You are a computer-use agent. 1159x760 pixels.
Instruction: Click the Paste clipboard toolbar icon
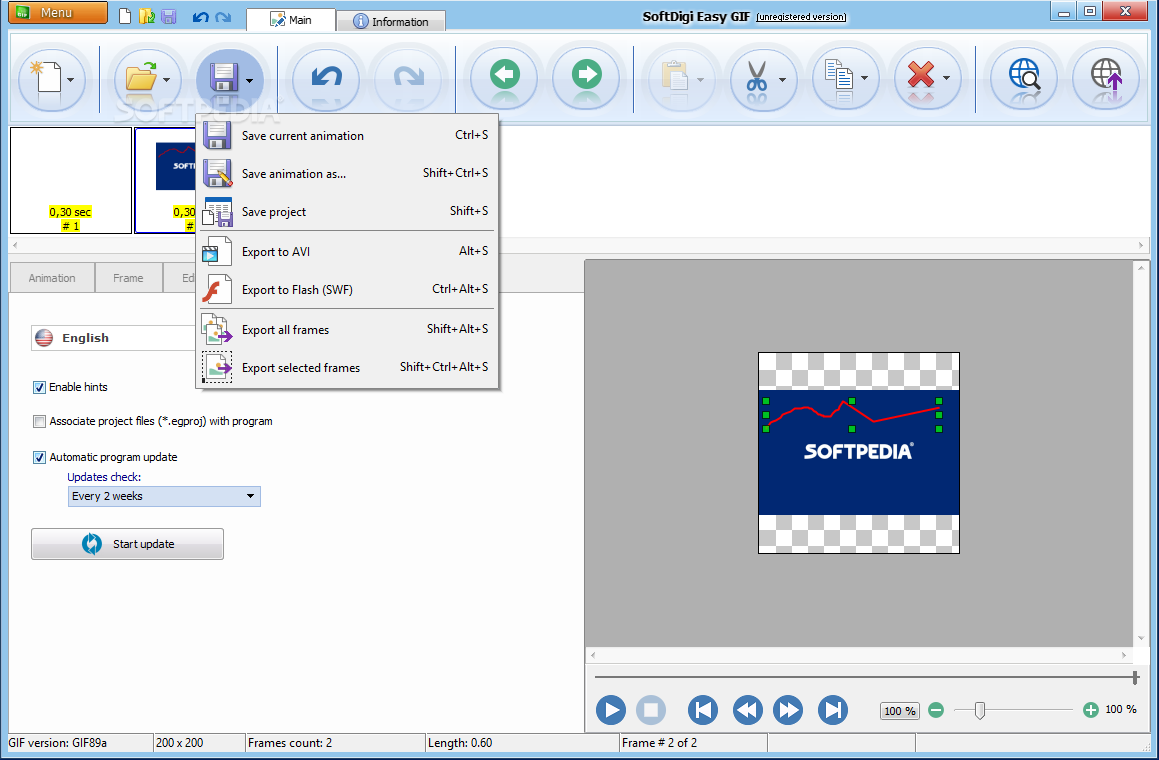click(x=675, y=77)
